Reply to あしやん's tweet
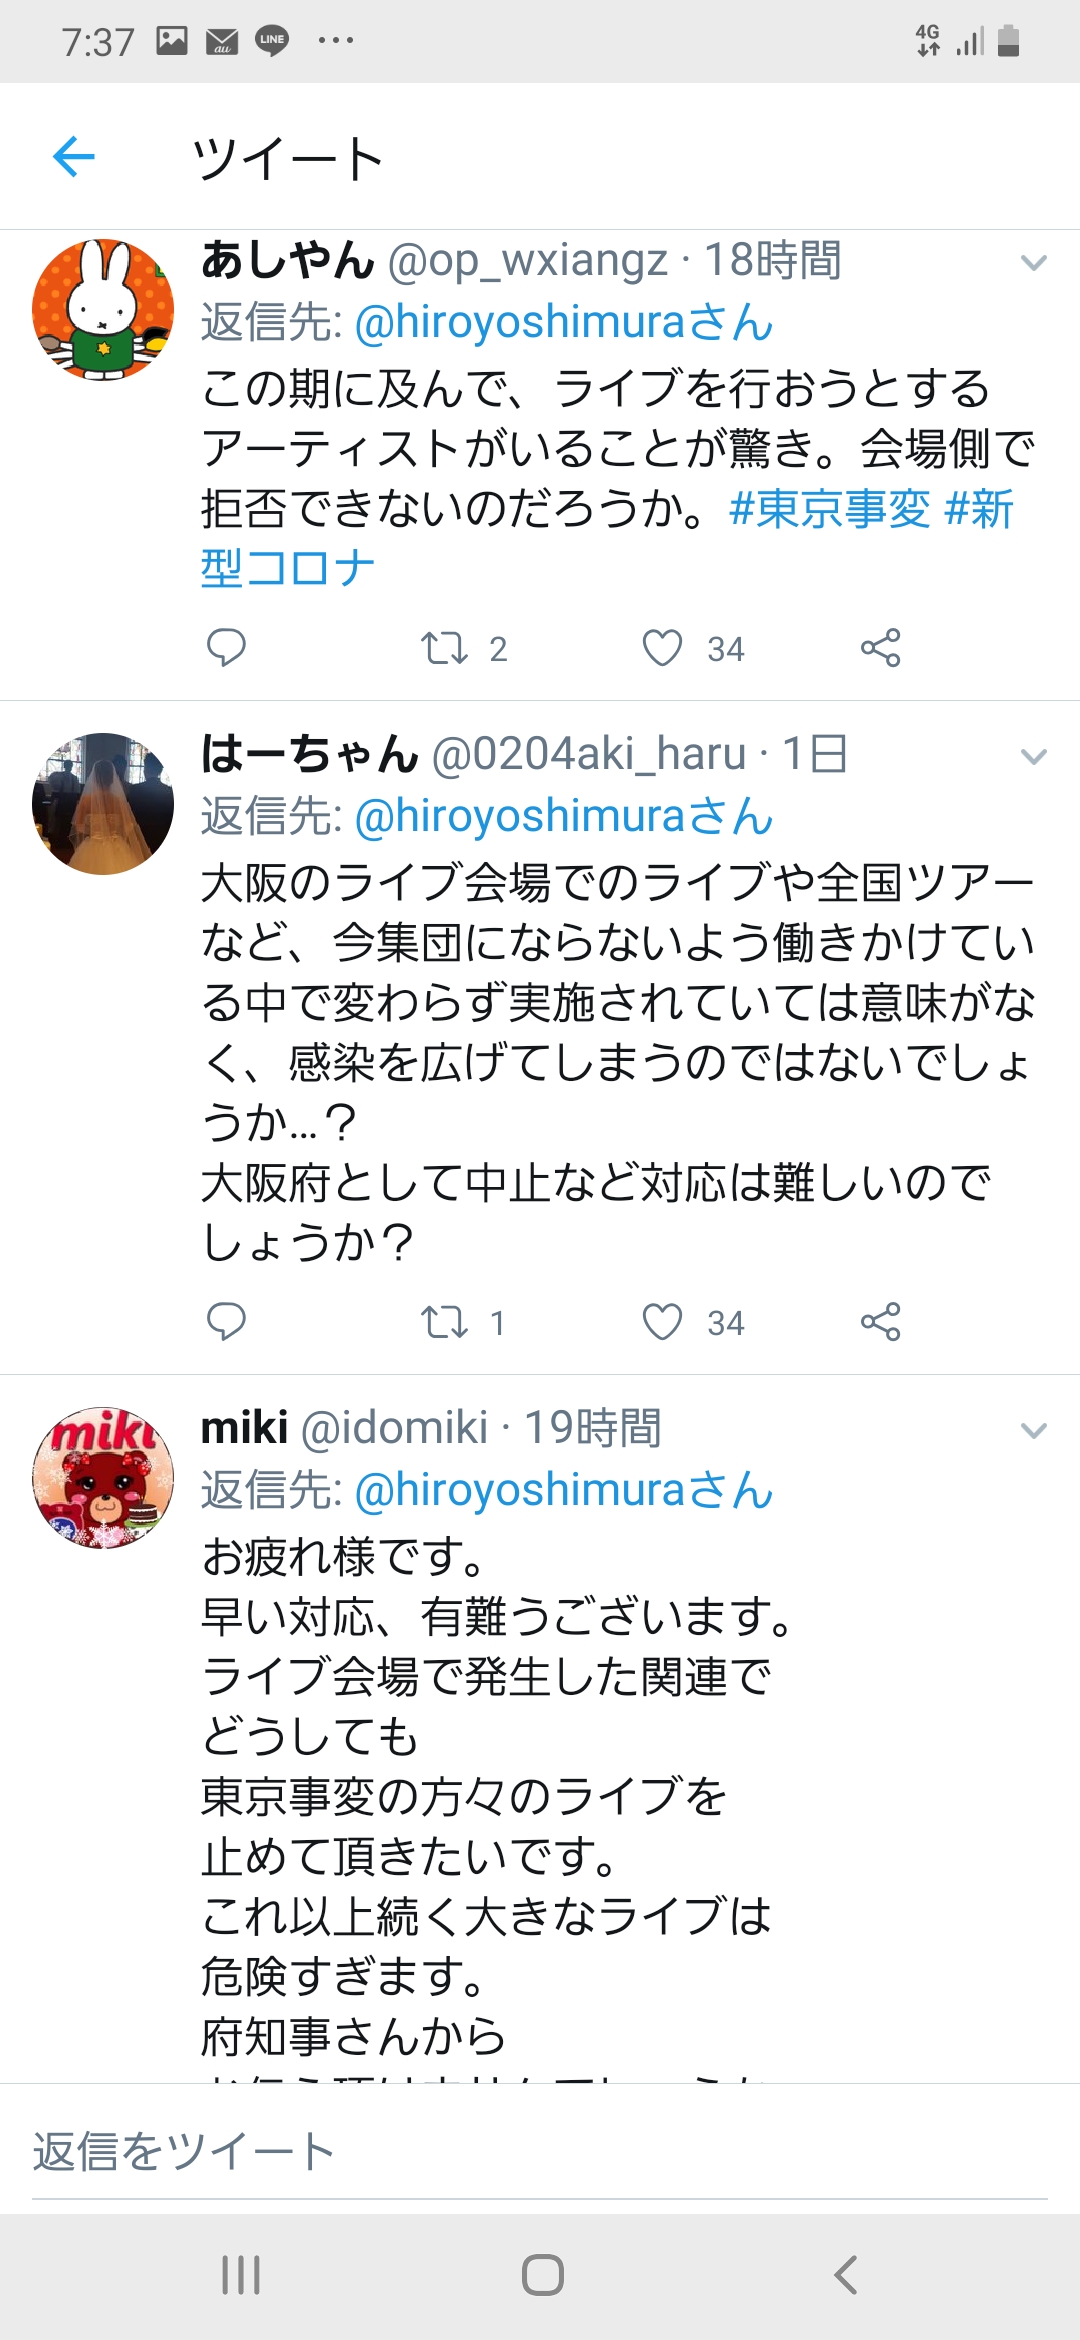 (x=226, y=648)
